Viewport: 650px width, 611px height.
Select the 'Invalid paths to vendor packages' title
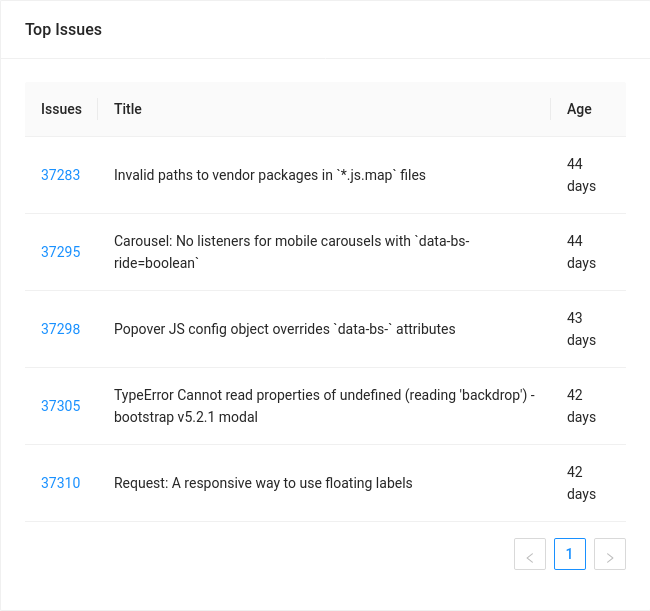pyautogui.click(x=270, y=175)
